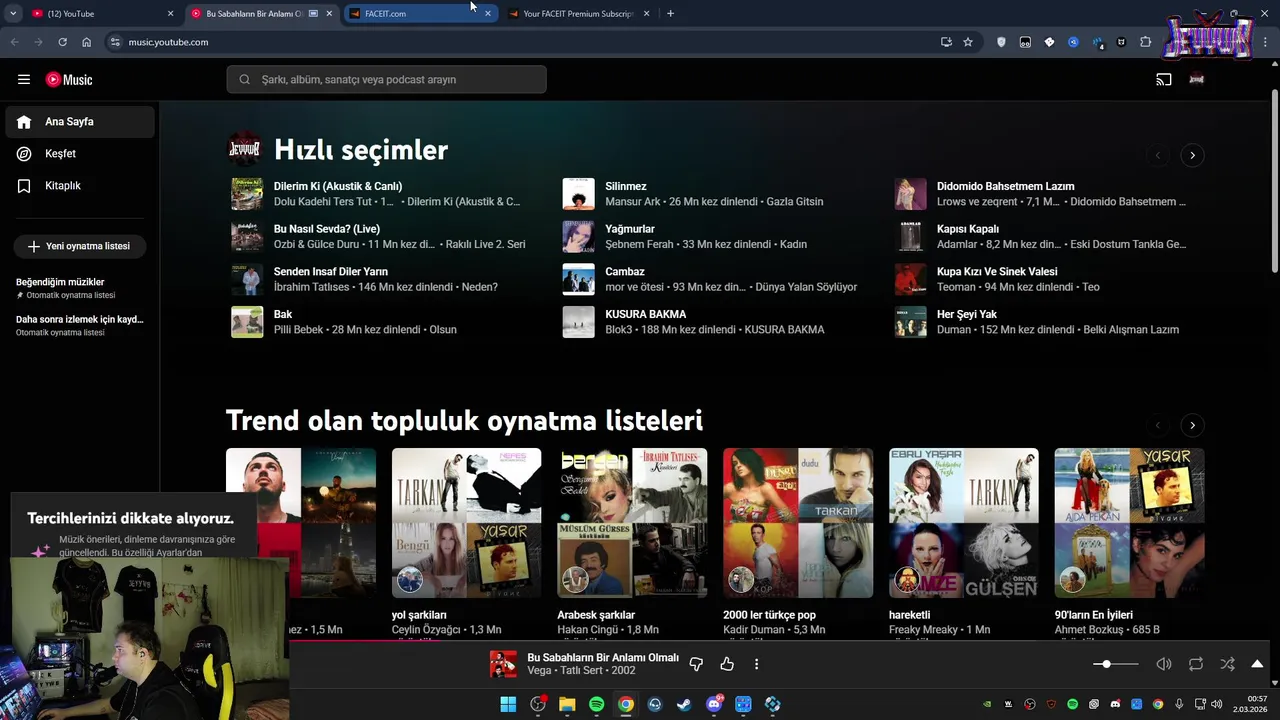1280x720 pixels.
Task: Click the YouTube Music logo
Action: click(69, 80)
